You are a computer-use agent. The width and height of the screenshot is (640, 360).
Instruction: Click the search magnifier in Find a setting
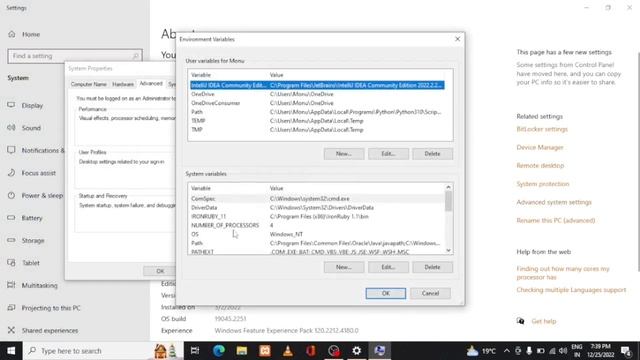point(136,56)
